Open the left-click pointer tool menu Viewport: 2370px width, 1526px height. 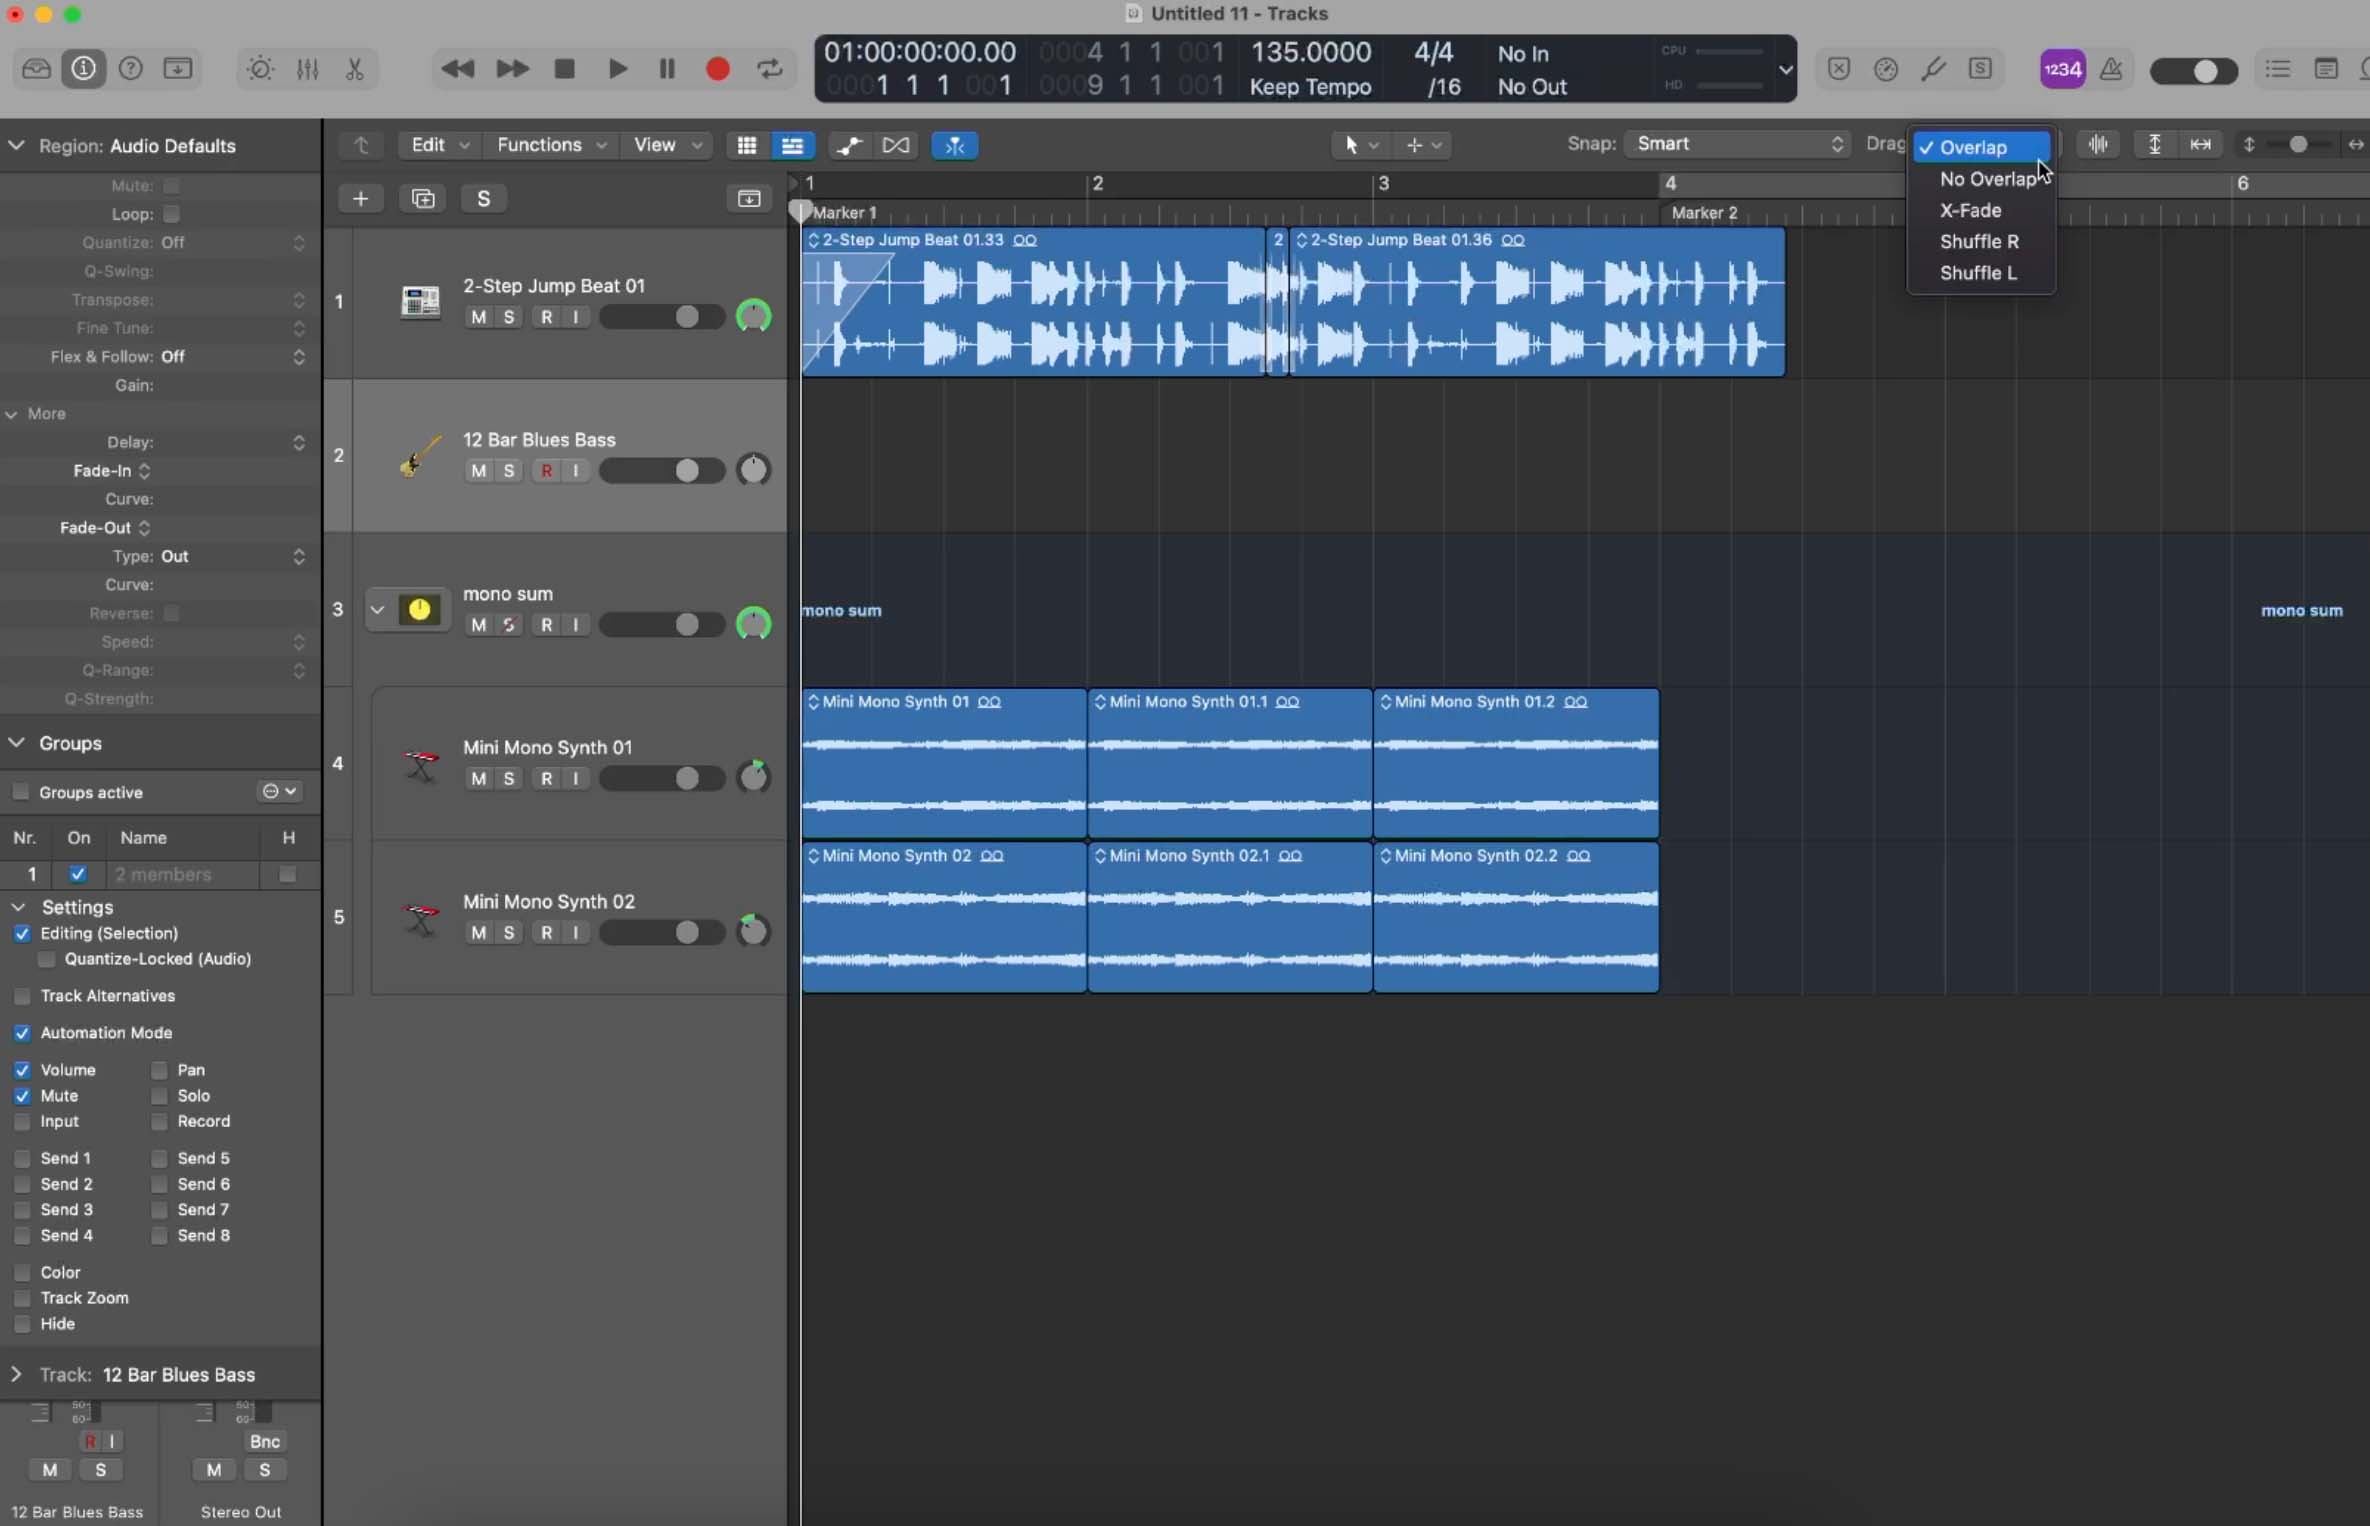1359,145
